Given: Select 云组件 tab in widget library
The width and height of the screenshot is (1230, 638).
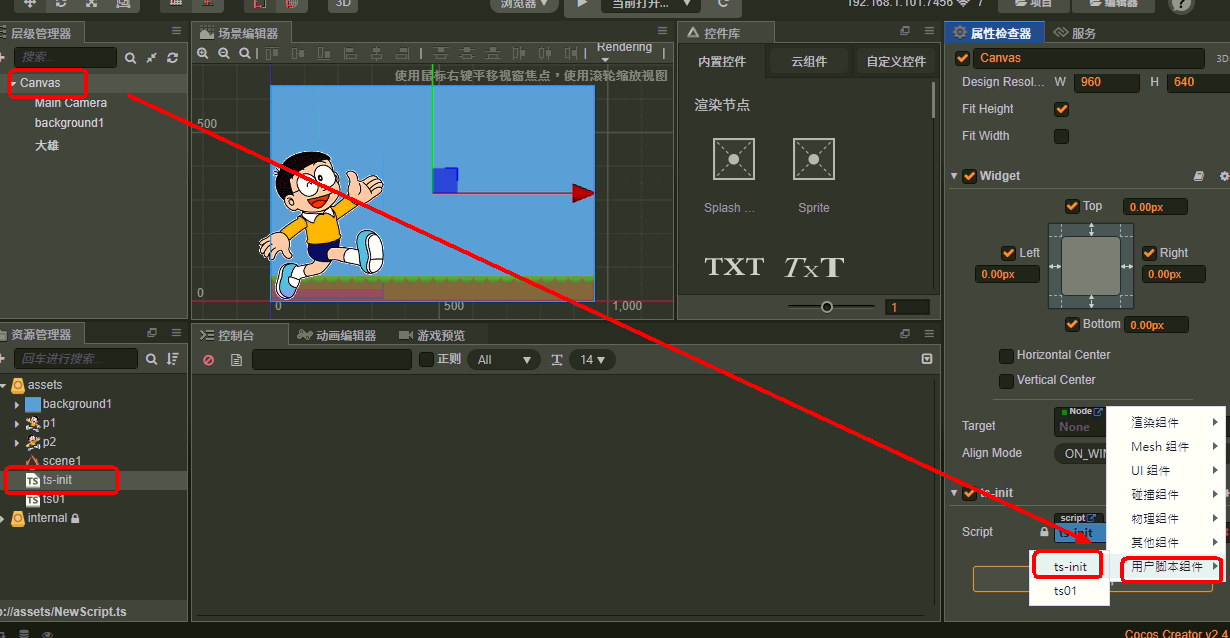Looking at the screenshot, I should [x=809, y=61].
